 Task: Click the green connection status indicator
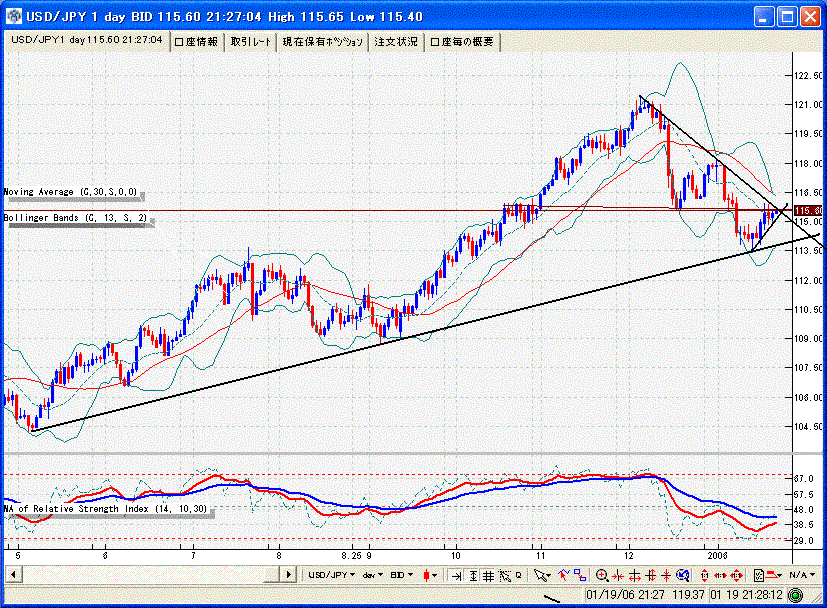pyautogui.click(x=794, y=595)
